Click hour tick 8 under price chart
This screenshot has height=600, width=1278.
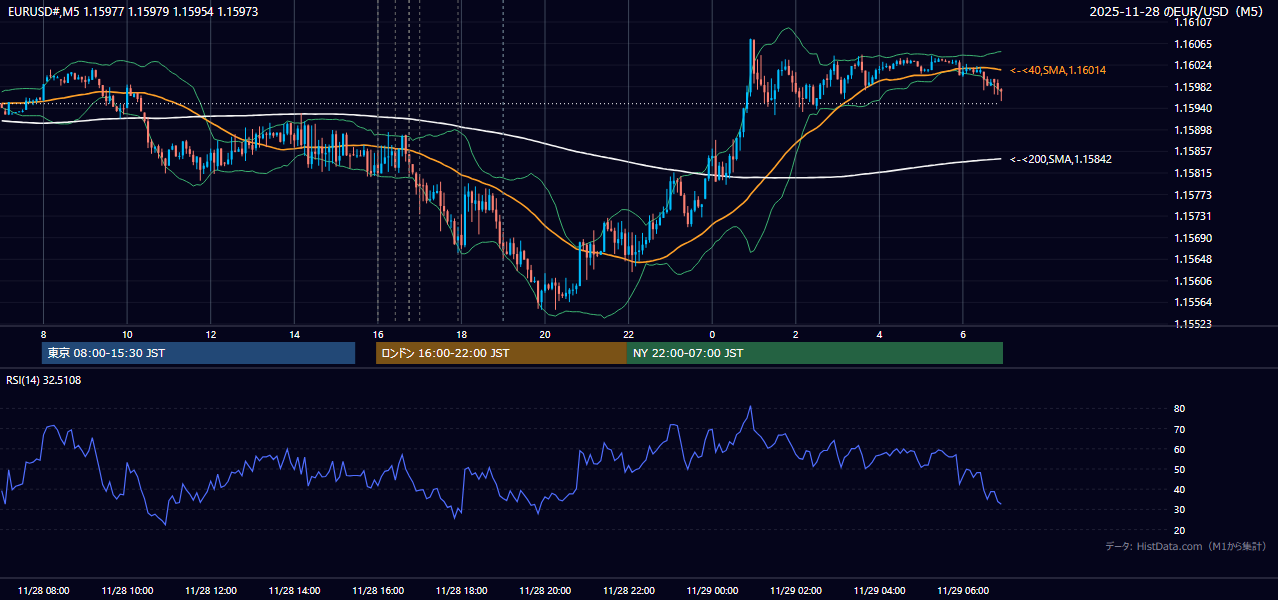(43, 334)
